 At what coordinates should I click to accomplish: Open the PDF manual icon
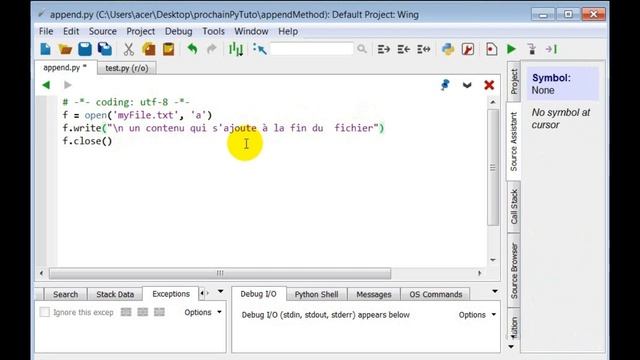pyautogui.click(x=468, y=49)
